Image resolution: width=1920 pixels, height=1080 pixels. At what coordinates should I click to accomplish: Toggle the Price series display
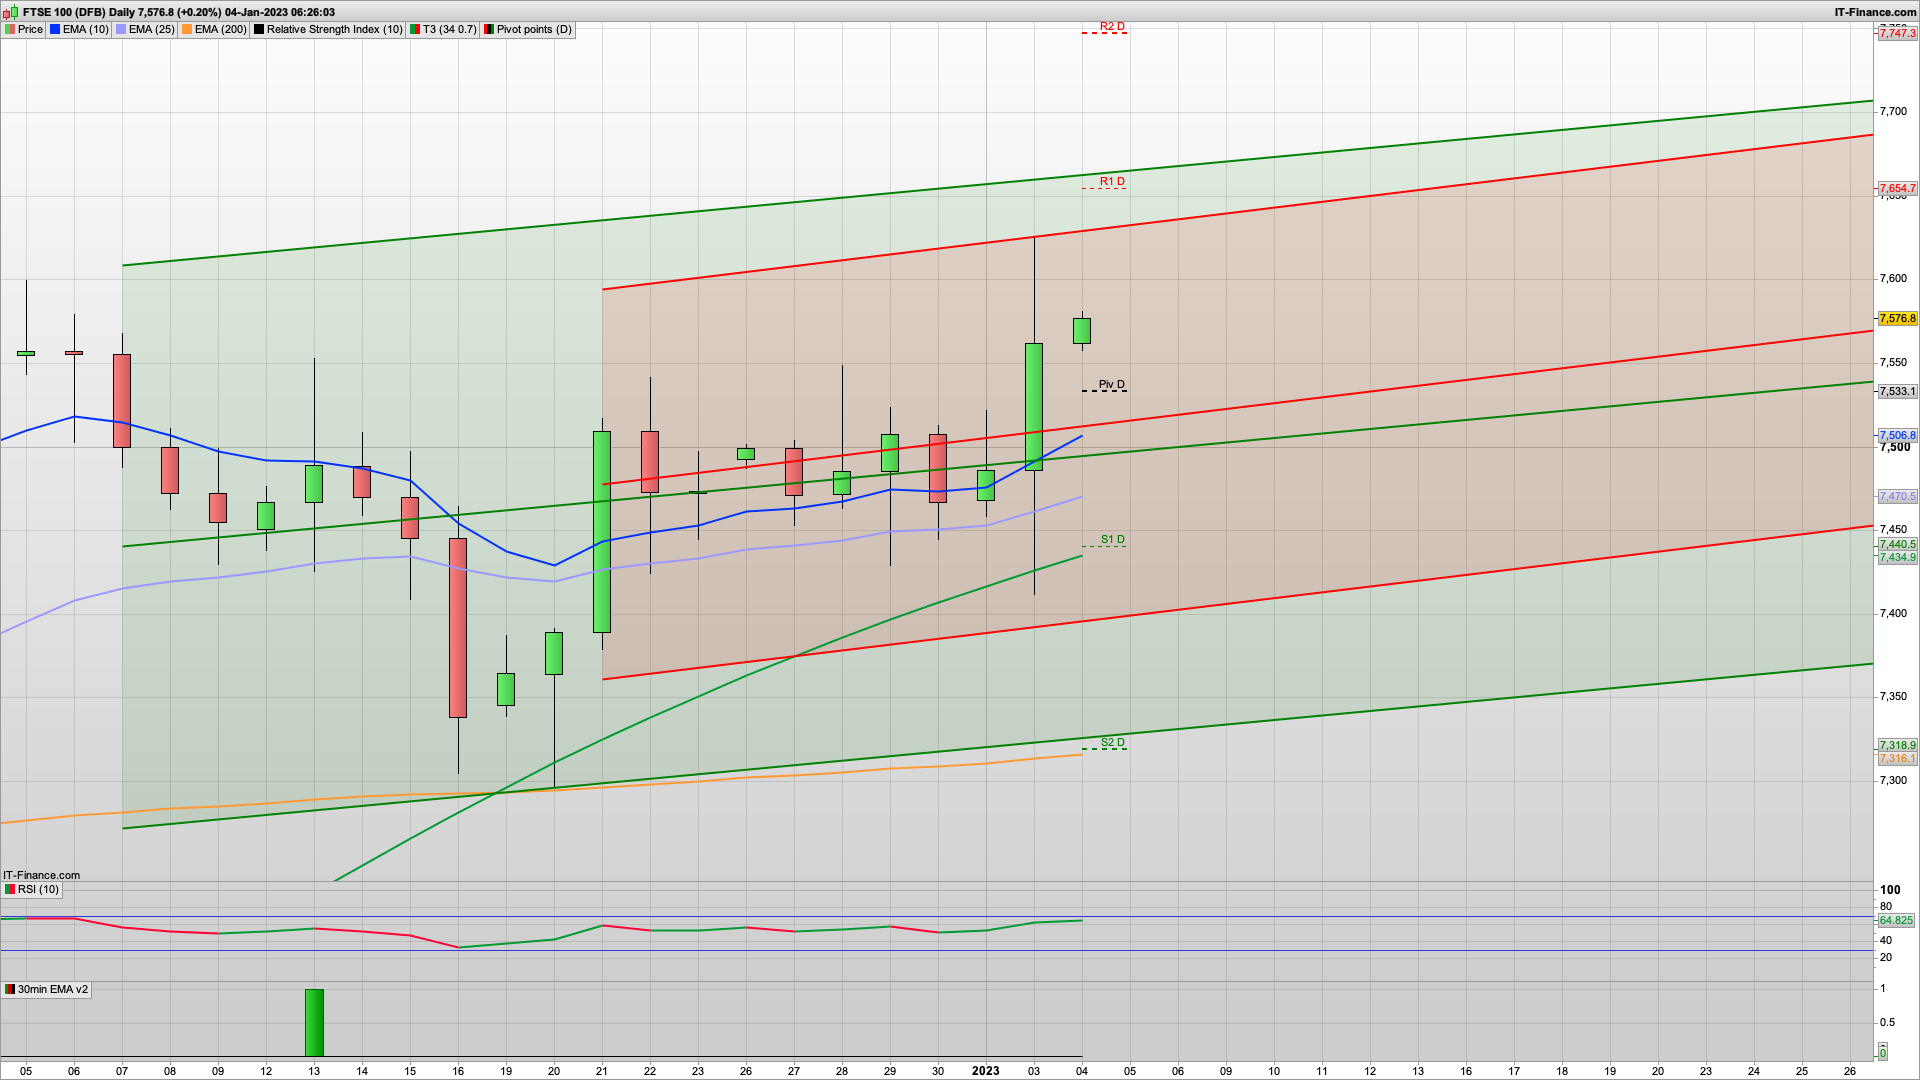pyautogui.click(x=29, y=29)
